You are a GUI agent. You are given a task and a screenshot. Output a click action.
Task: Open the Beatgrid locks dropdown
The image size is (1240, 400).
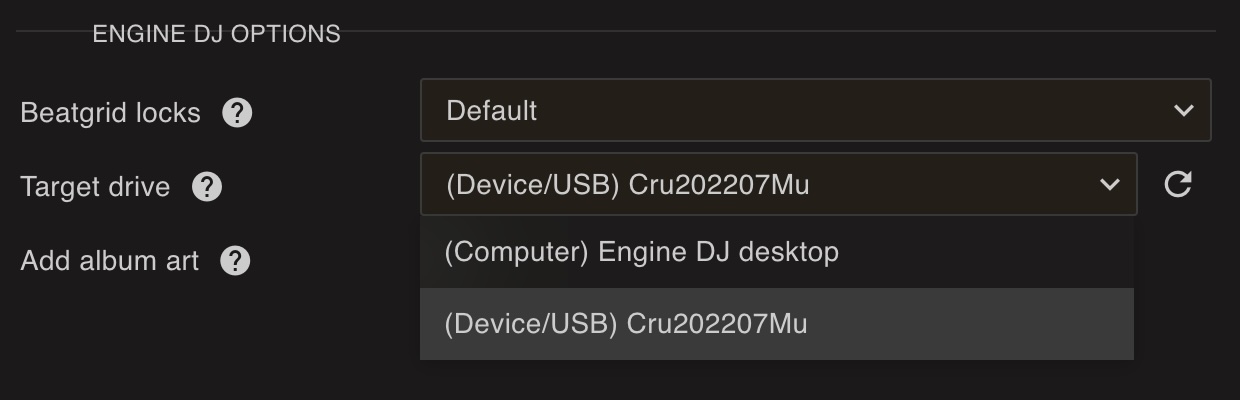(x=815, y=110)
